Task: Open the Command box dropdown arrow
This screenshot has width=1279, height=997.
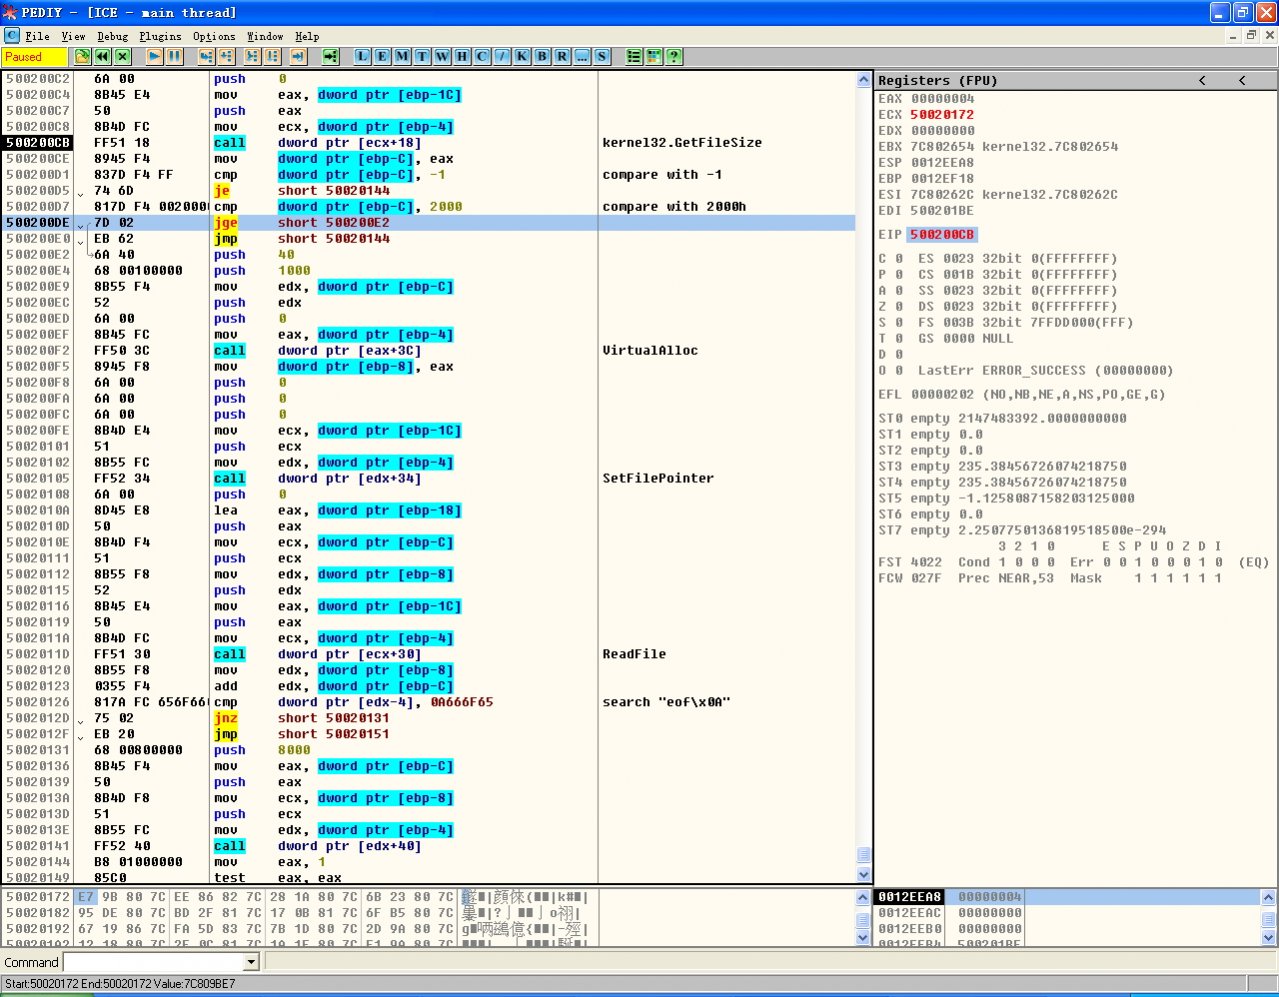Action: click(251, 962)
